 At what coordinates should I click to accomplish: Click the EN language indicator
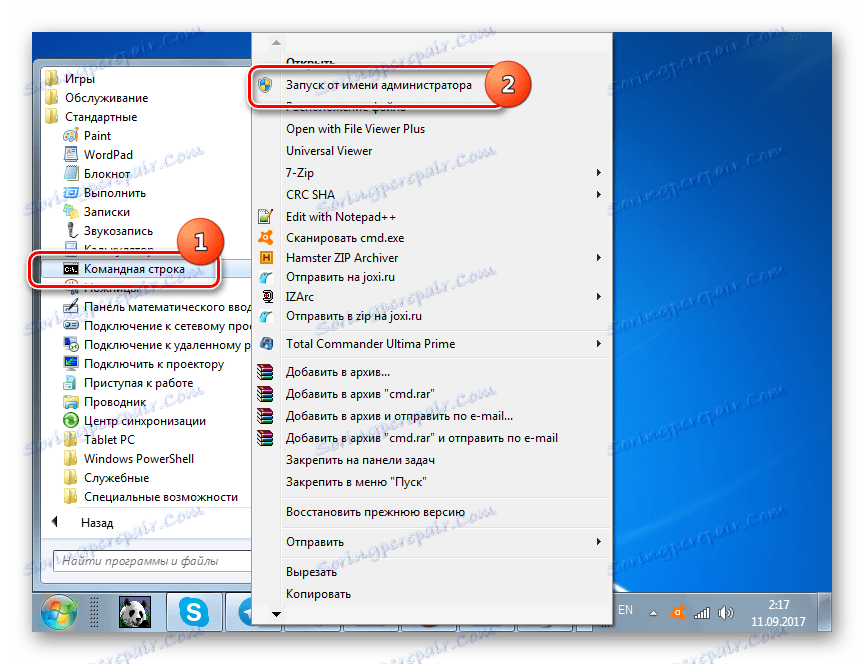(625, 610)
